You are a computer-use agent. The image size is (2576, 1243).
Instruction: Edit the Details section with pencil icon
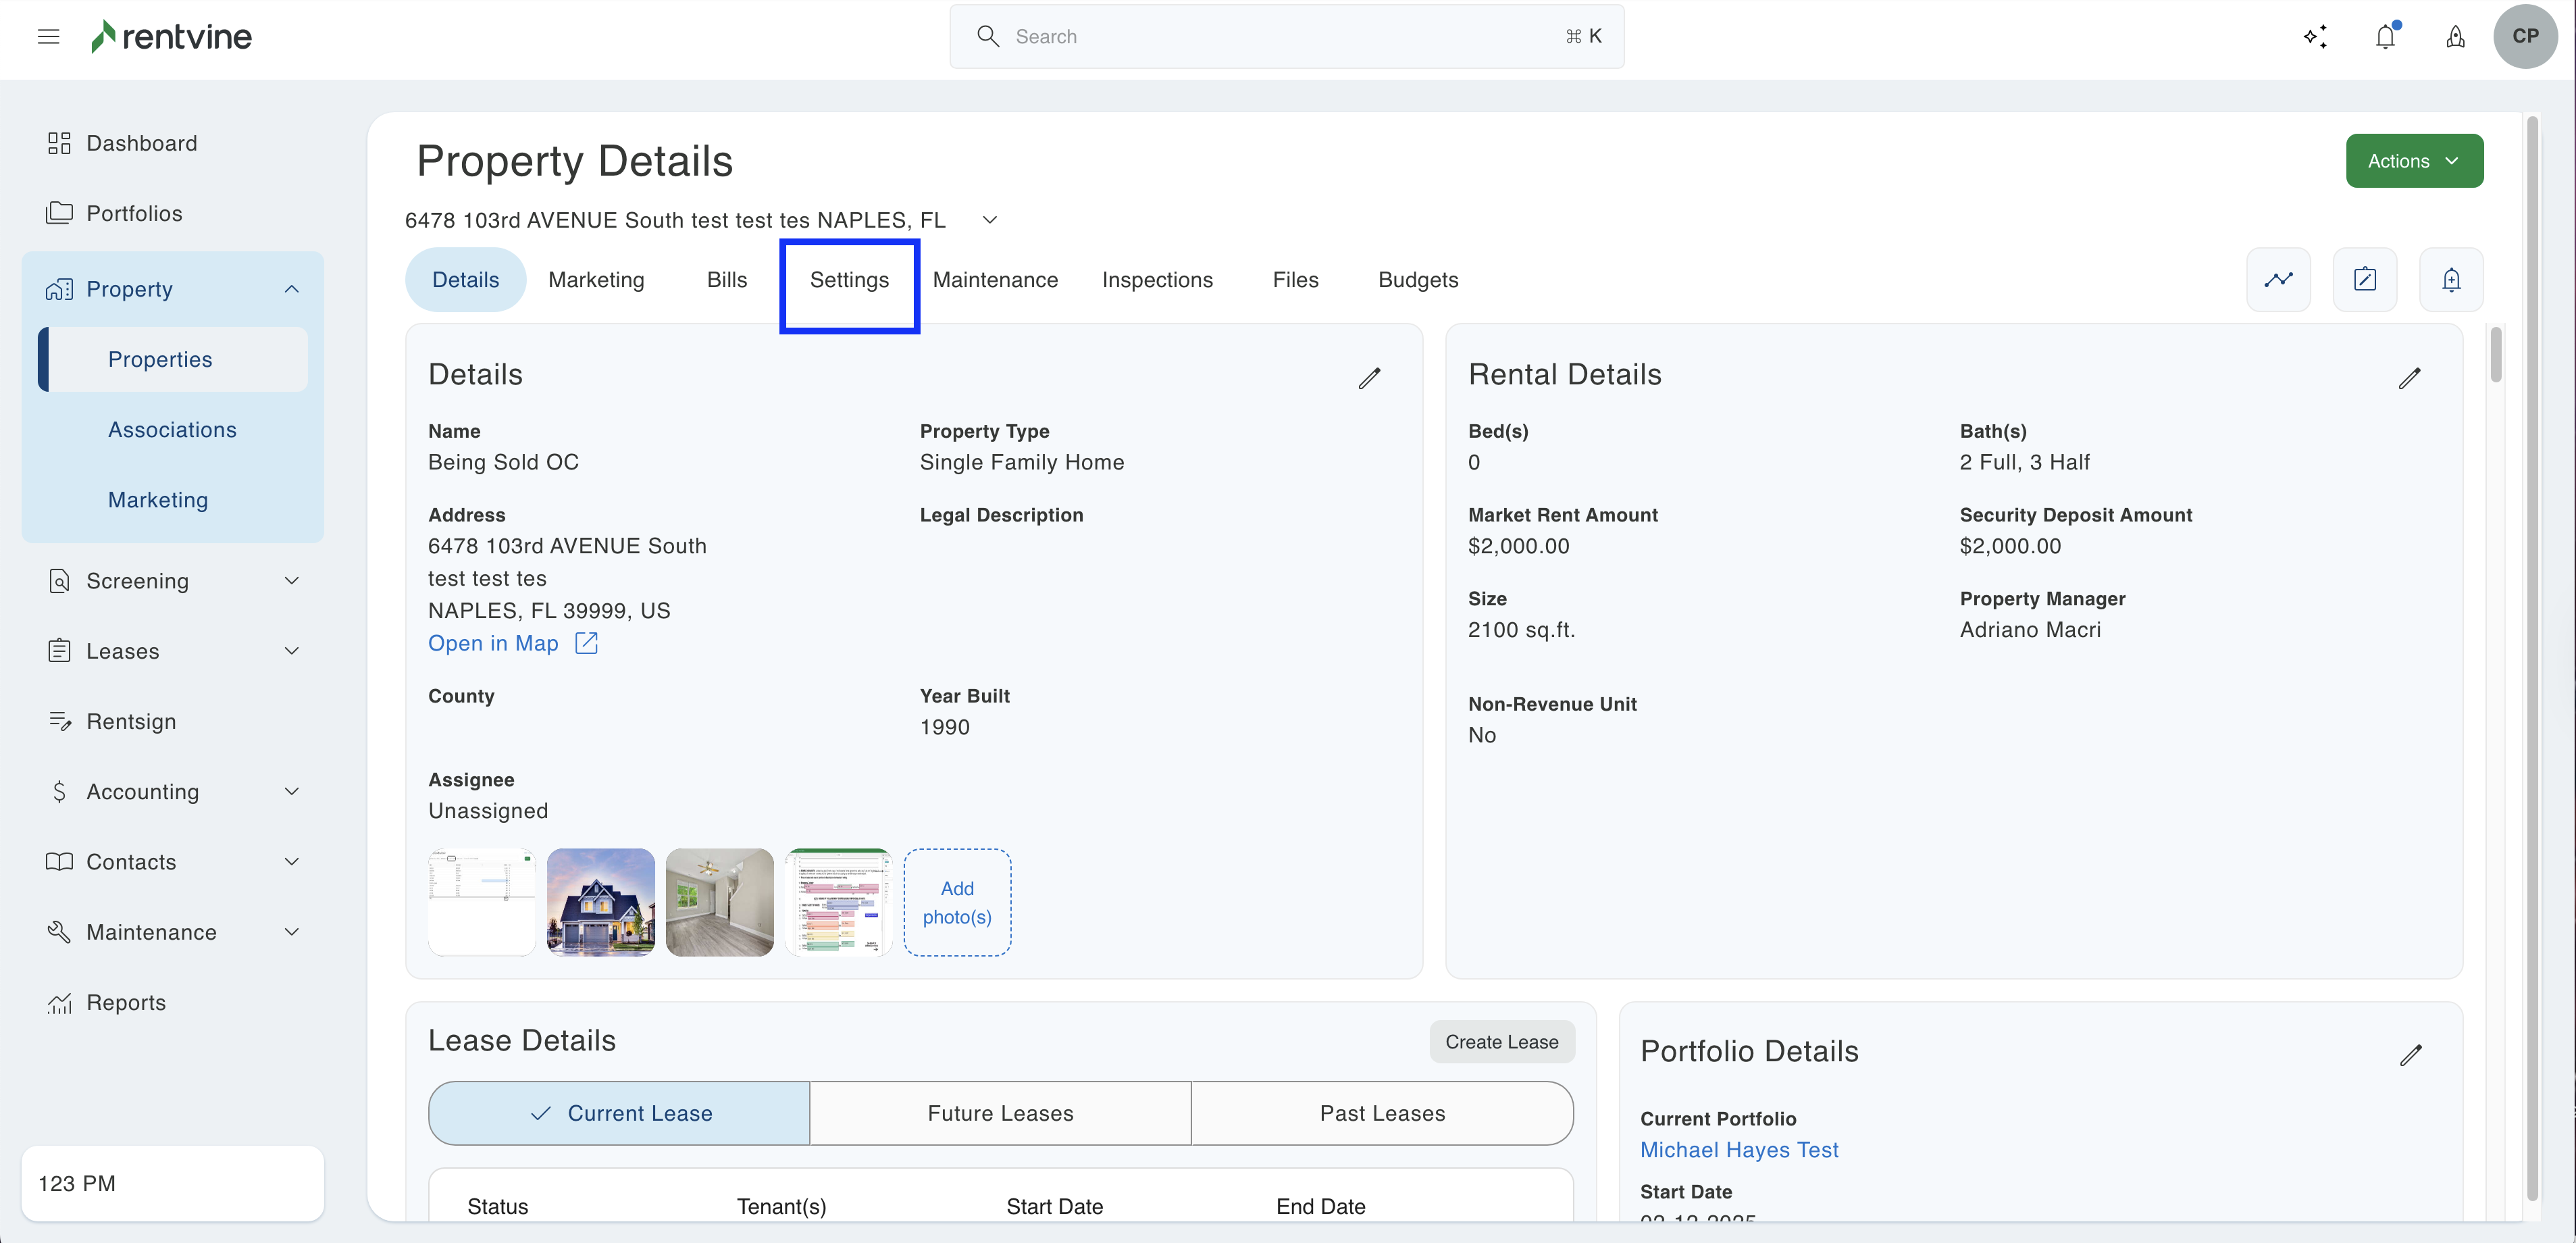pyautogui.click(x=1369, y=378)
